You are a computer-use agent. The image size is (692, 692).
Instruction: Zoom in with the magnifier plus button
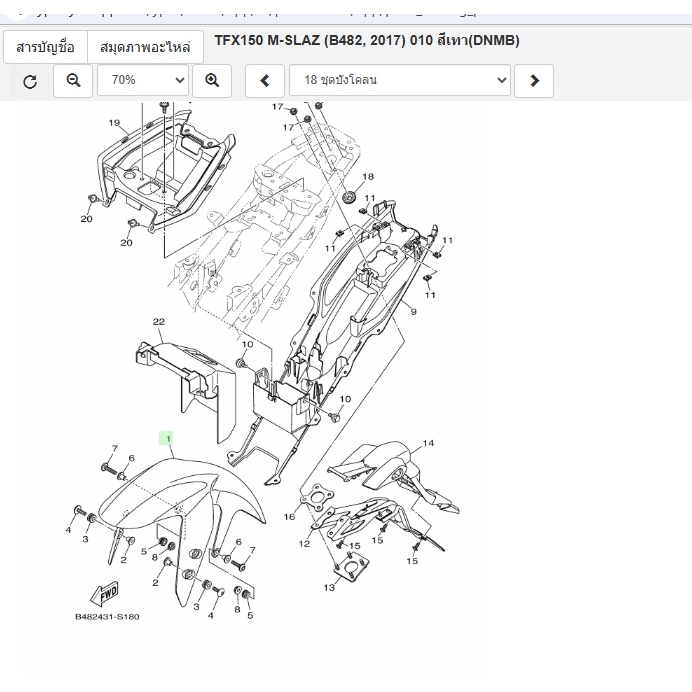pyautogui.click(x=212, y=81)
